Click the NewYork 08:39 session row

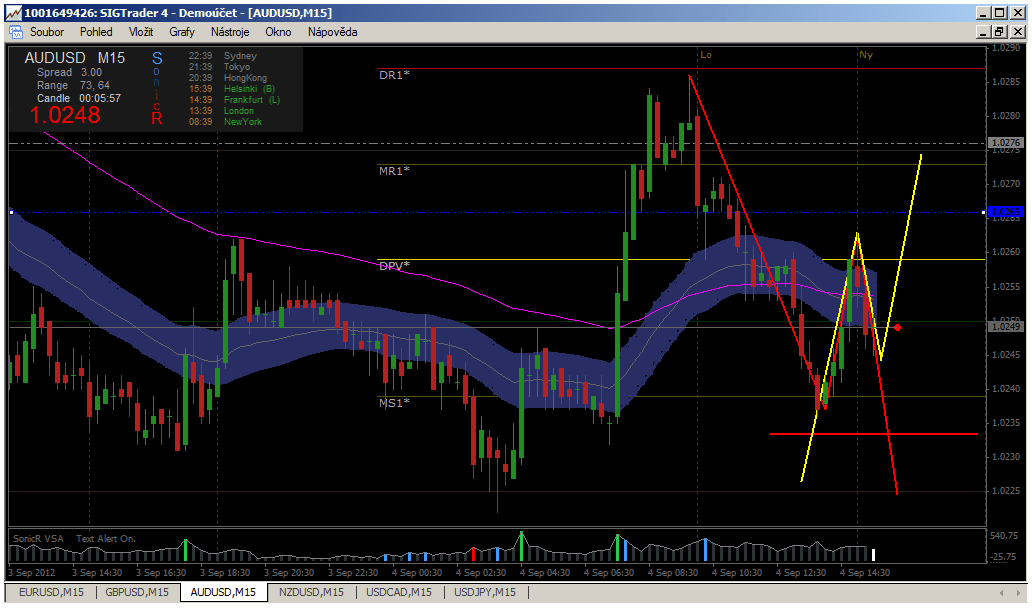225,122
